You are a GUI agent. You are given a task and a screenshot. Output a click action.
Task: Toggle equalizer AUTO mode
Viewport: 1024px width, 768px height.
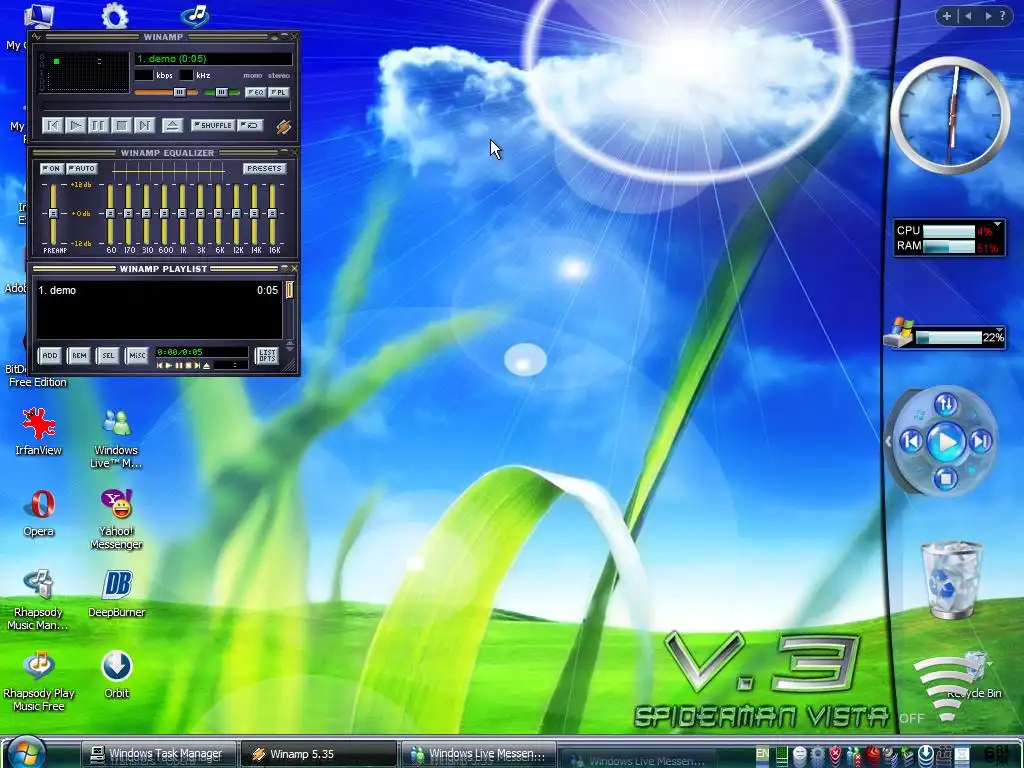[82, 168]
